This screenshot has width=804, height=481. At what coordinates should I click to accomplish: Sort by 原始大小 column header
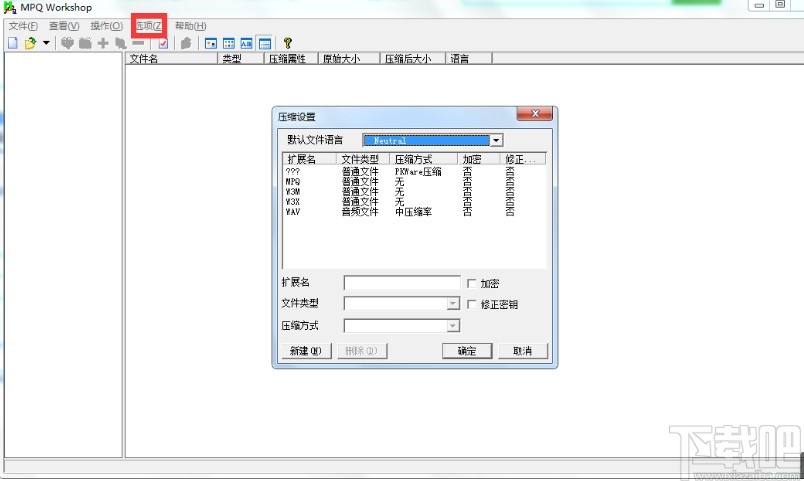349,58
